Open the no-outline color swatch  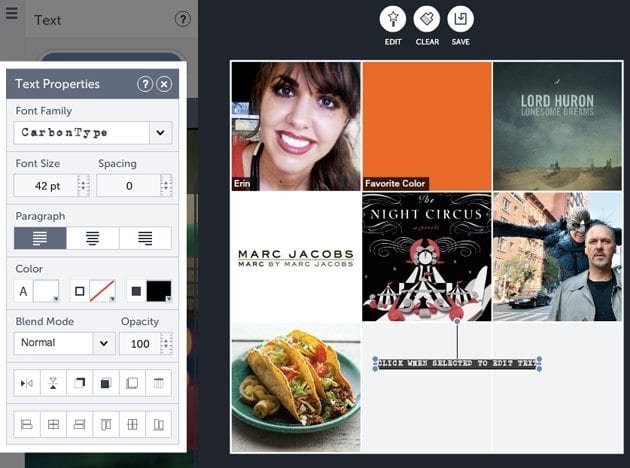pyautogui.click(x=102, y=291)
